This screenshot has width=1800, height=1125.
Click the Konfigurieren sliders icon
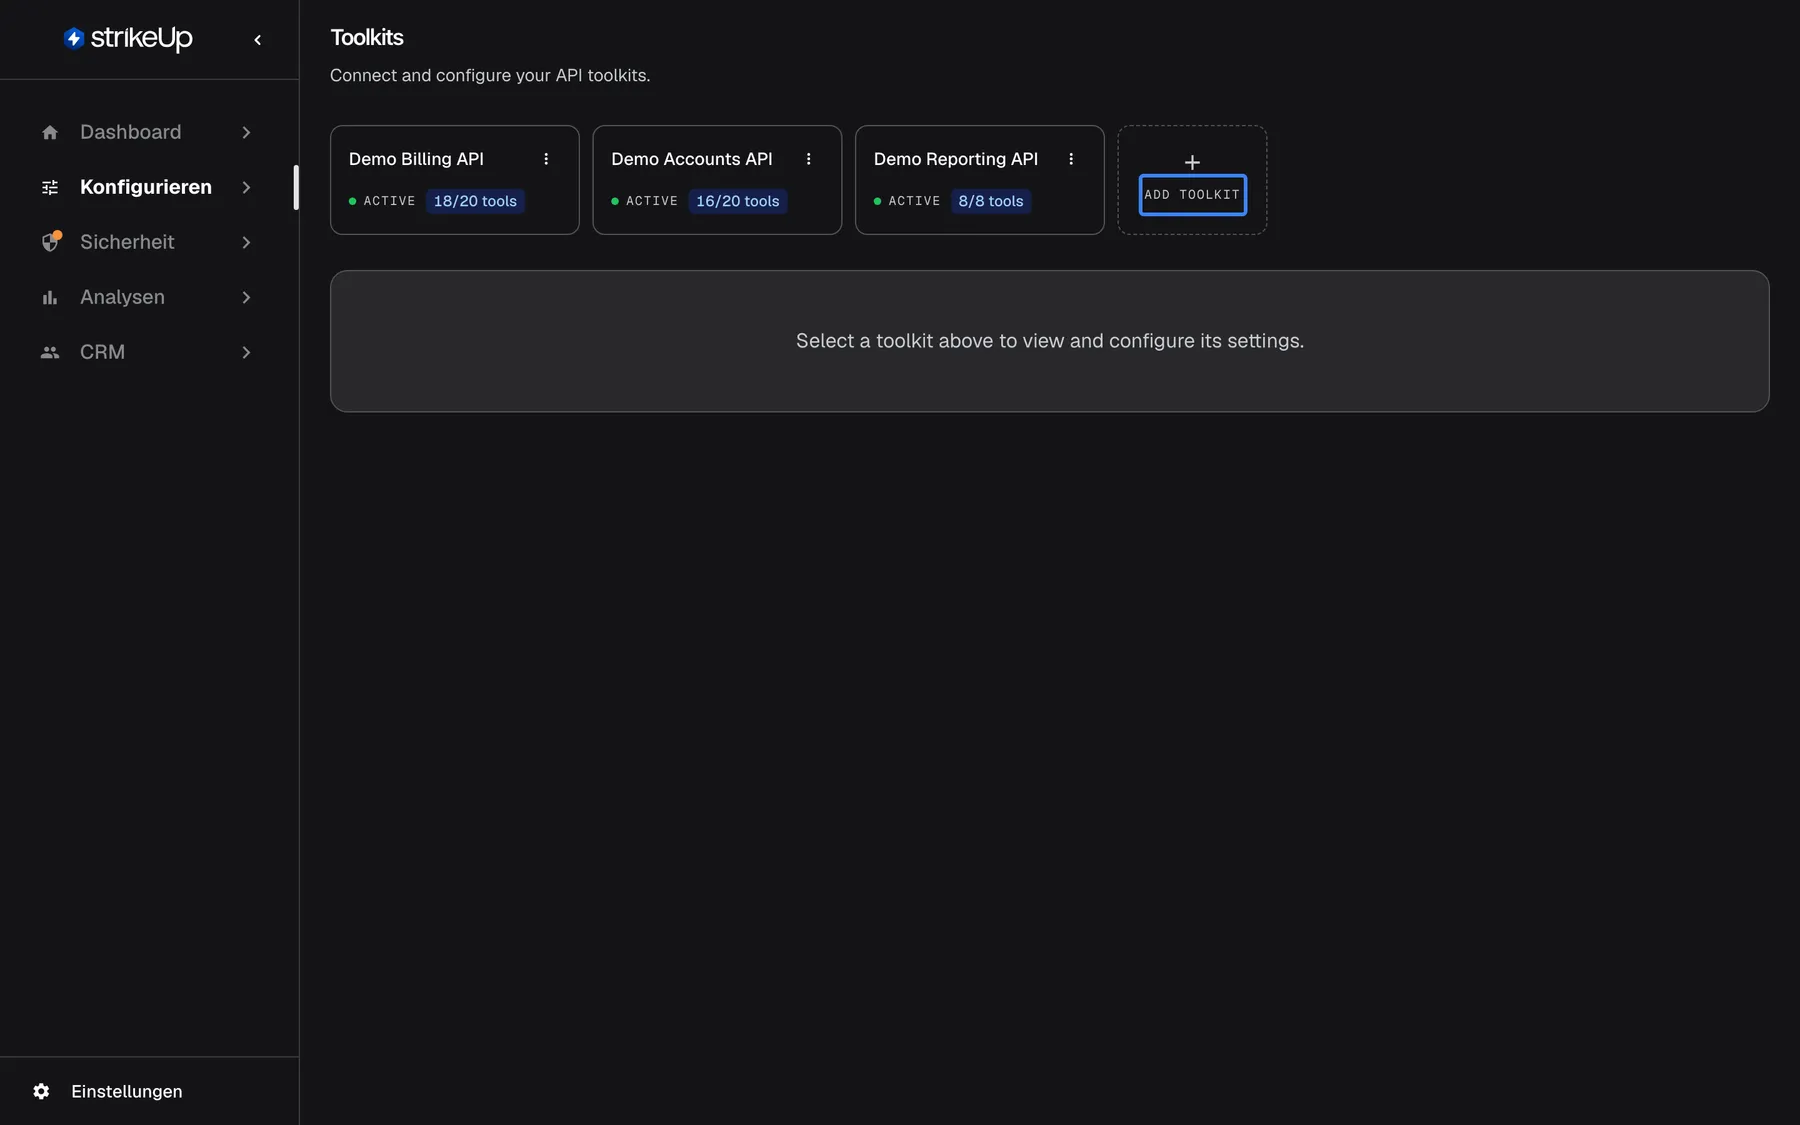(x=50, y=187)
